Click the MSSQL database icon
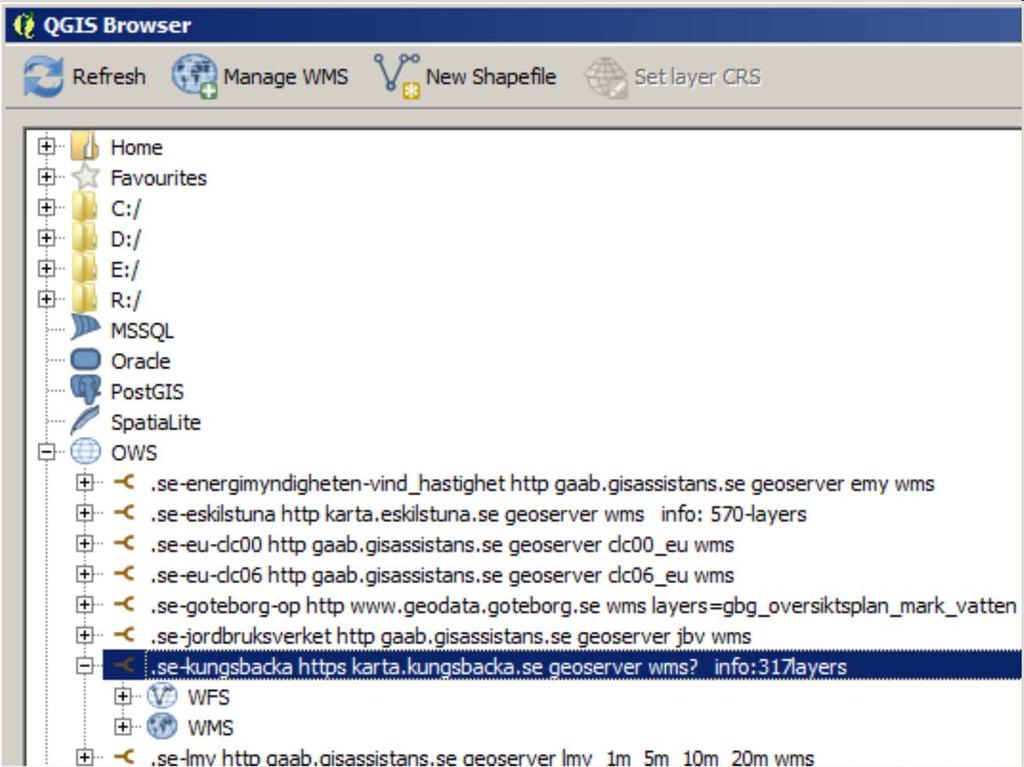 coord(86,328)
